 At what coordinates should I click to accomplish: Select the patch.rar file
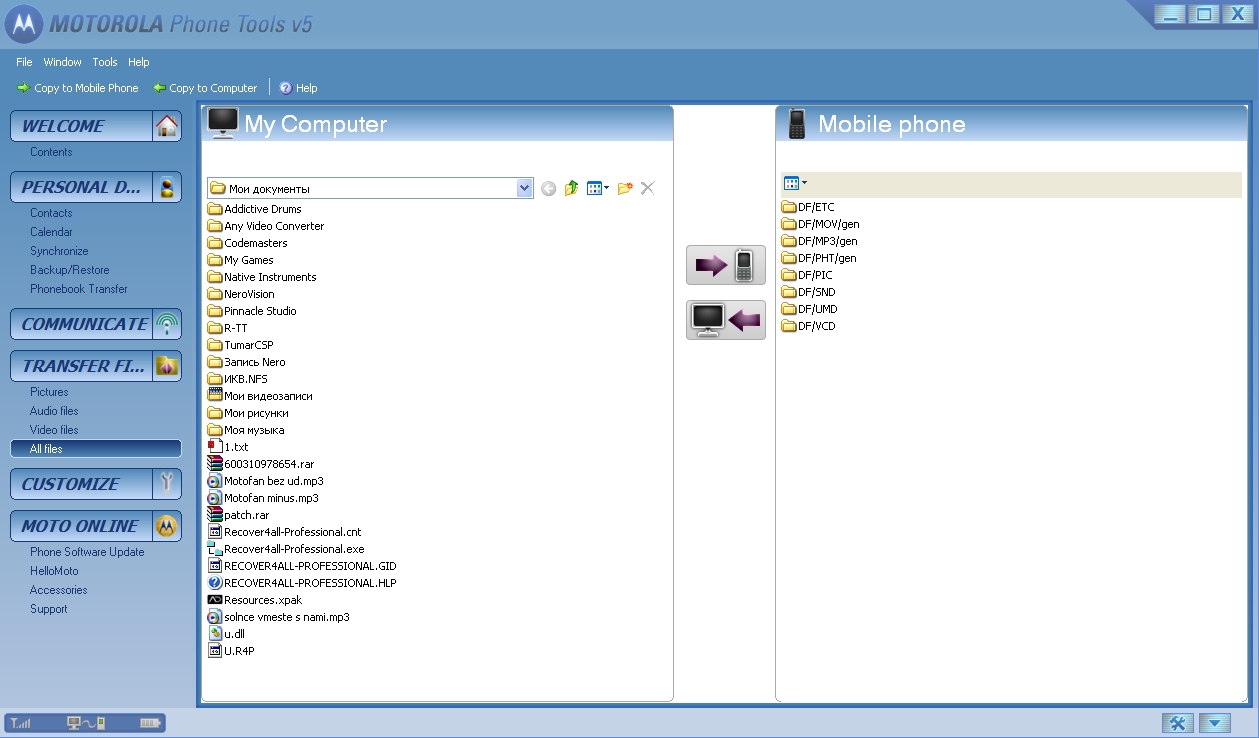(238, 515)
